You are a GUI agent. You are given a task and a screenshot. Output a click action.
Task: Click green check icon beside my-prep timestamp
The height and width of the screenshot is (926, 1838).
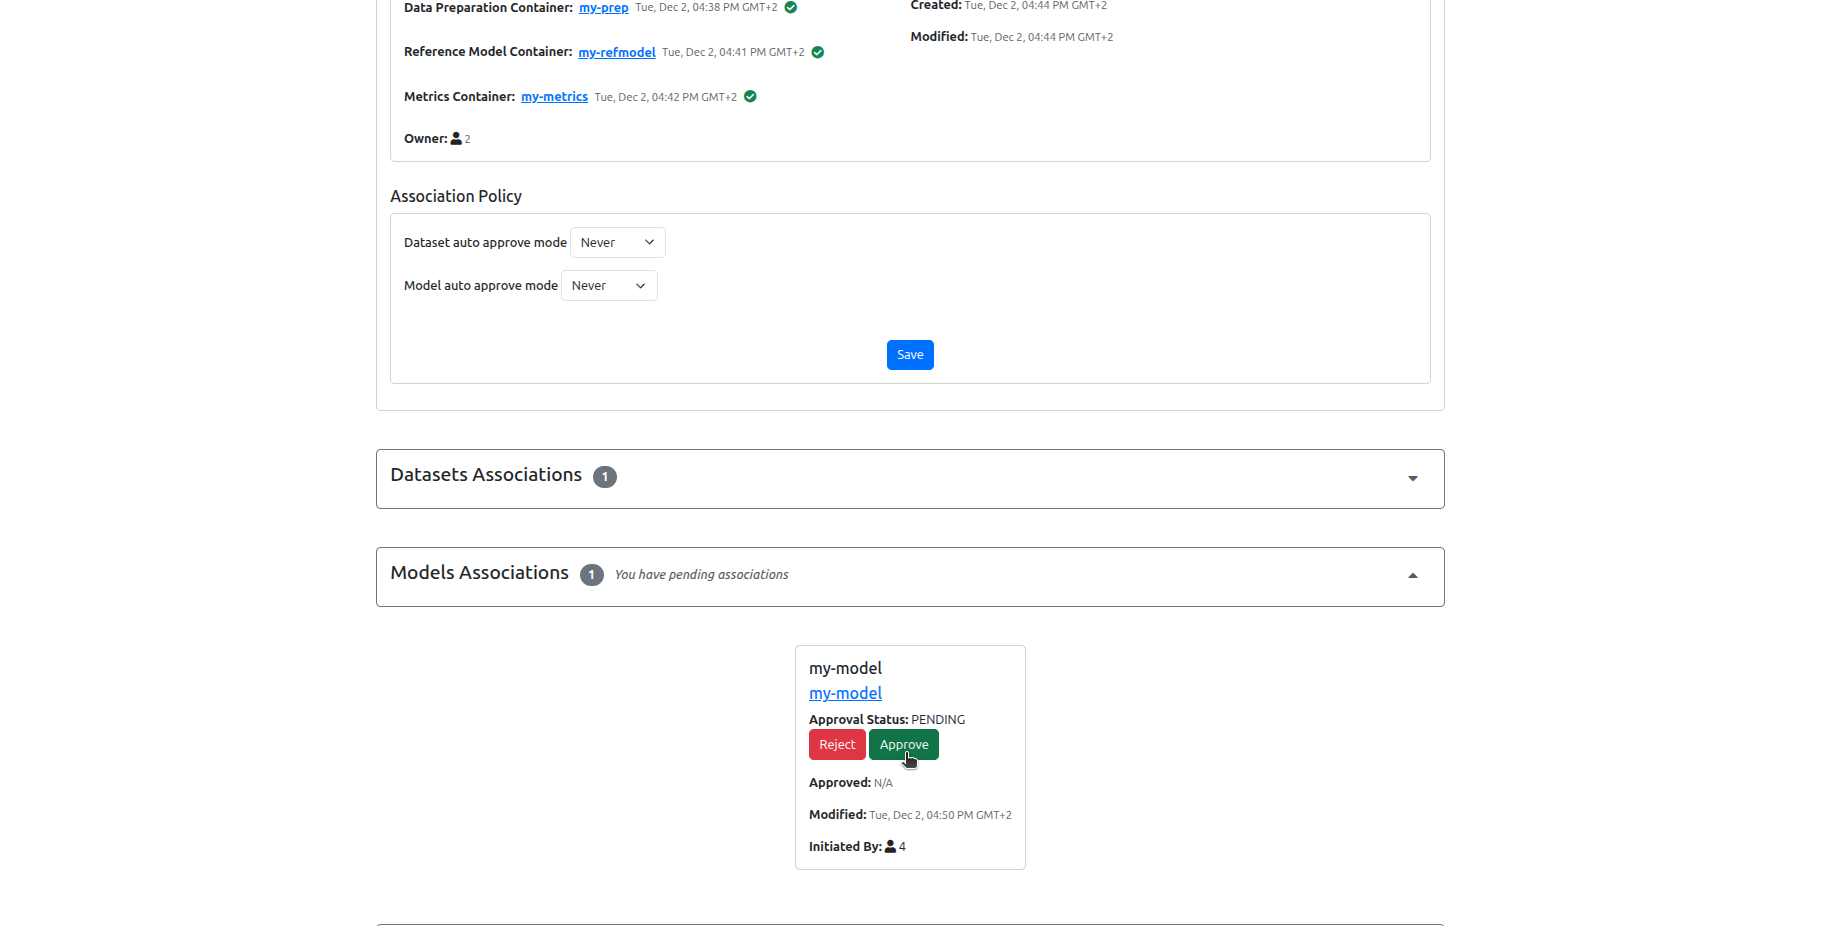(x=791, y=7)
